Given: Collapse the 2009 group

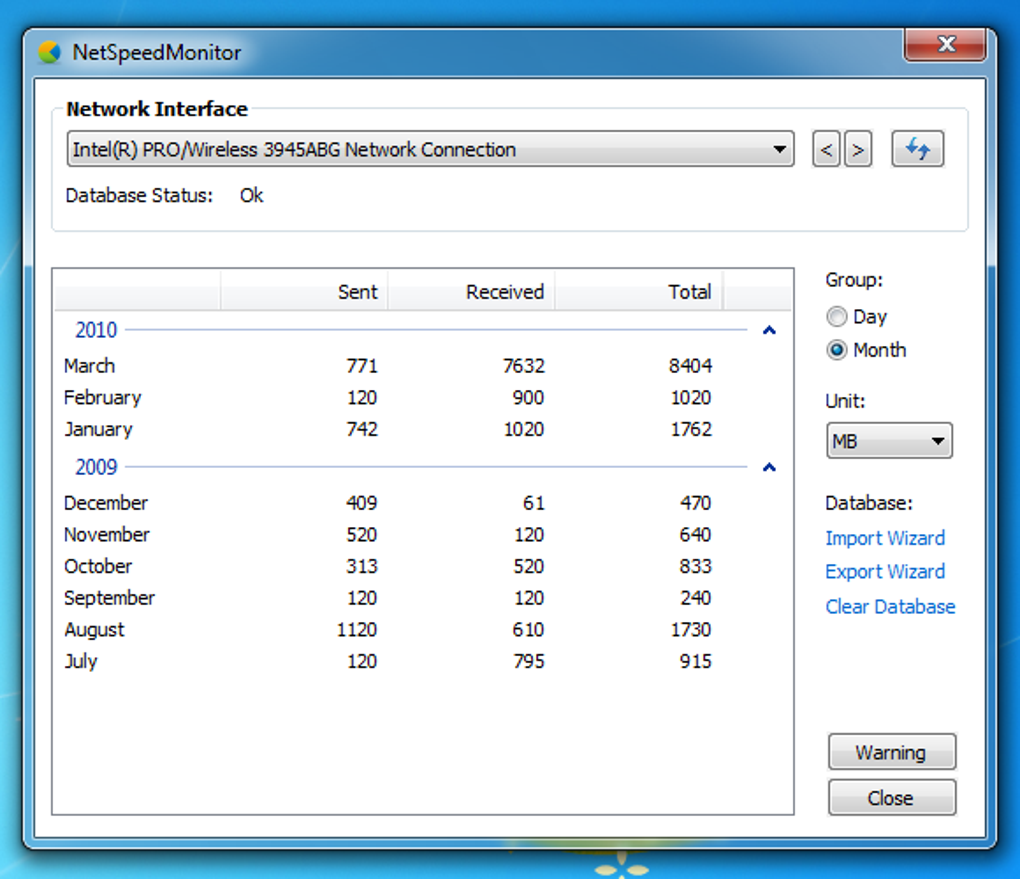Looking at the screenshot, I should (769, 467).
